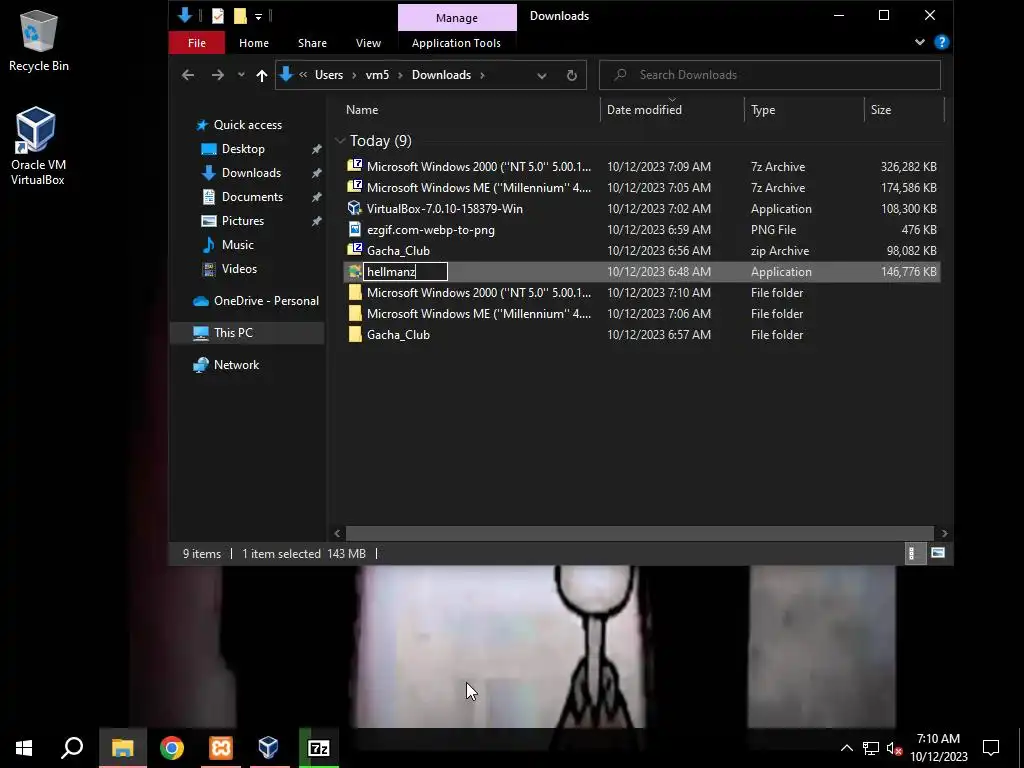Open the Notifications action center
Image resolution: width=1024 pixels, height=768 pixels.
(991, 748)
